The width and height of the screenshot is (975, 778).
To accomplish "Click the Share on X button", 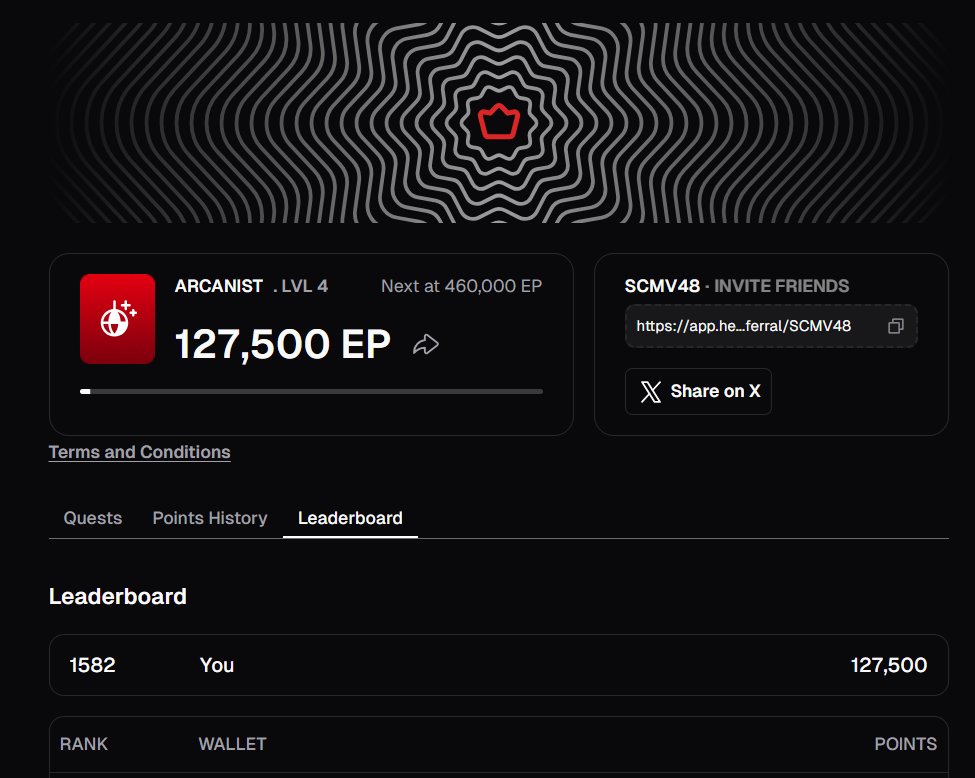I will [698, 391].
